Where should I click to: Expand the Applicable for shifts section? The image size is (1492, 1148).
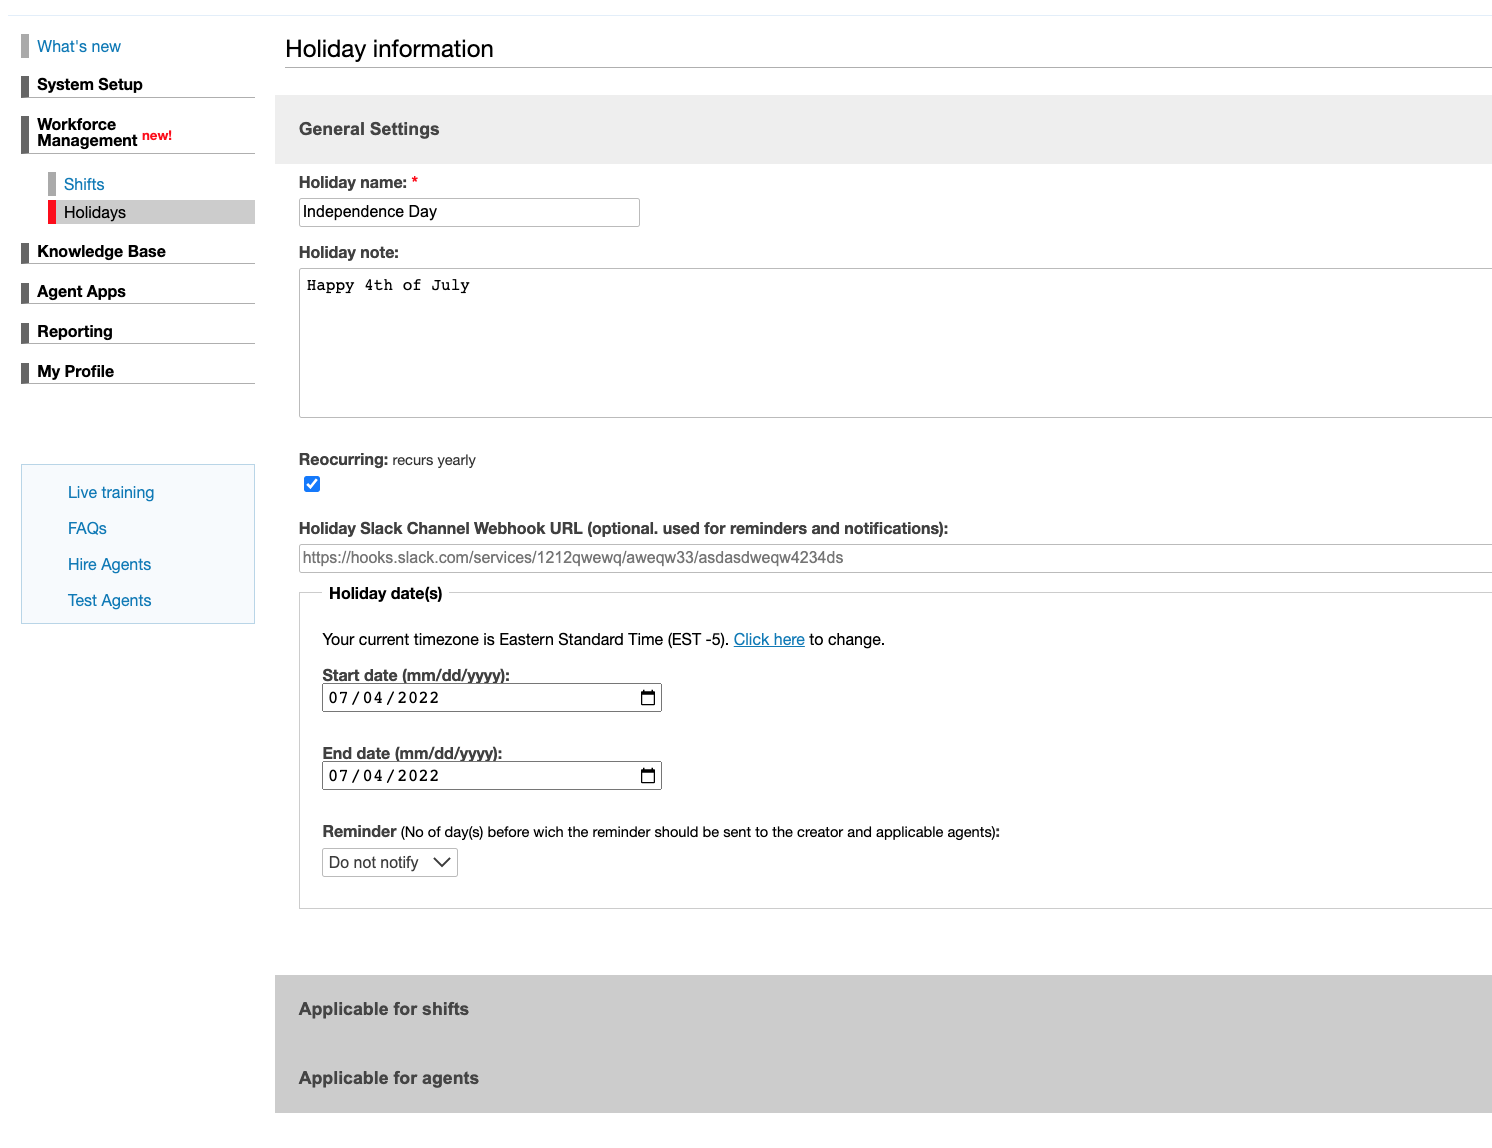(383, 1009)
